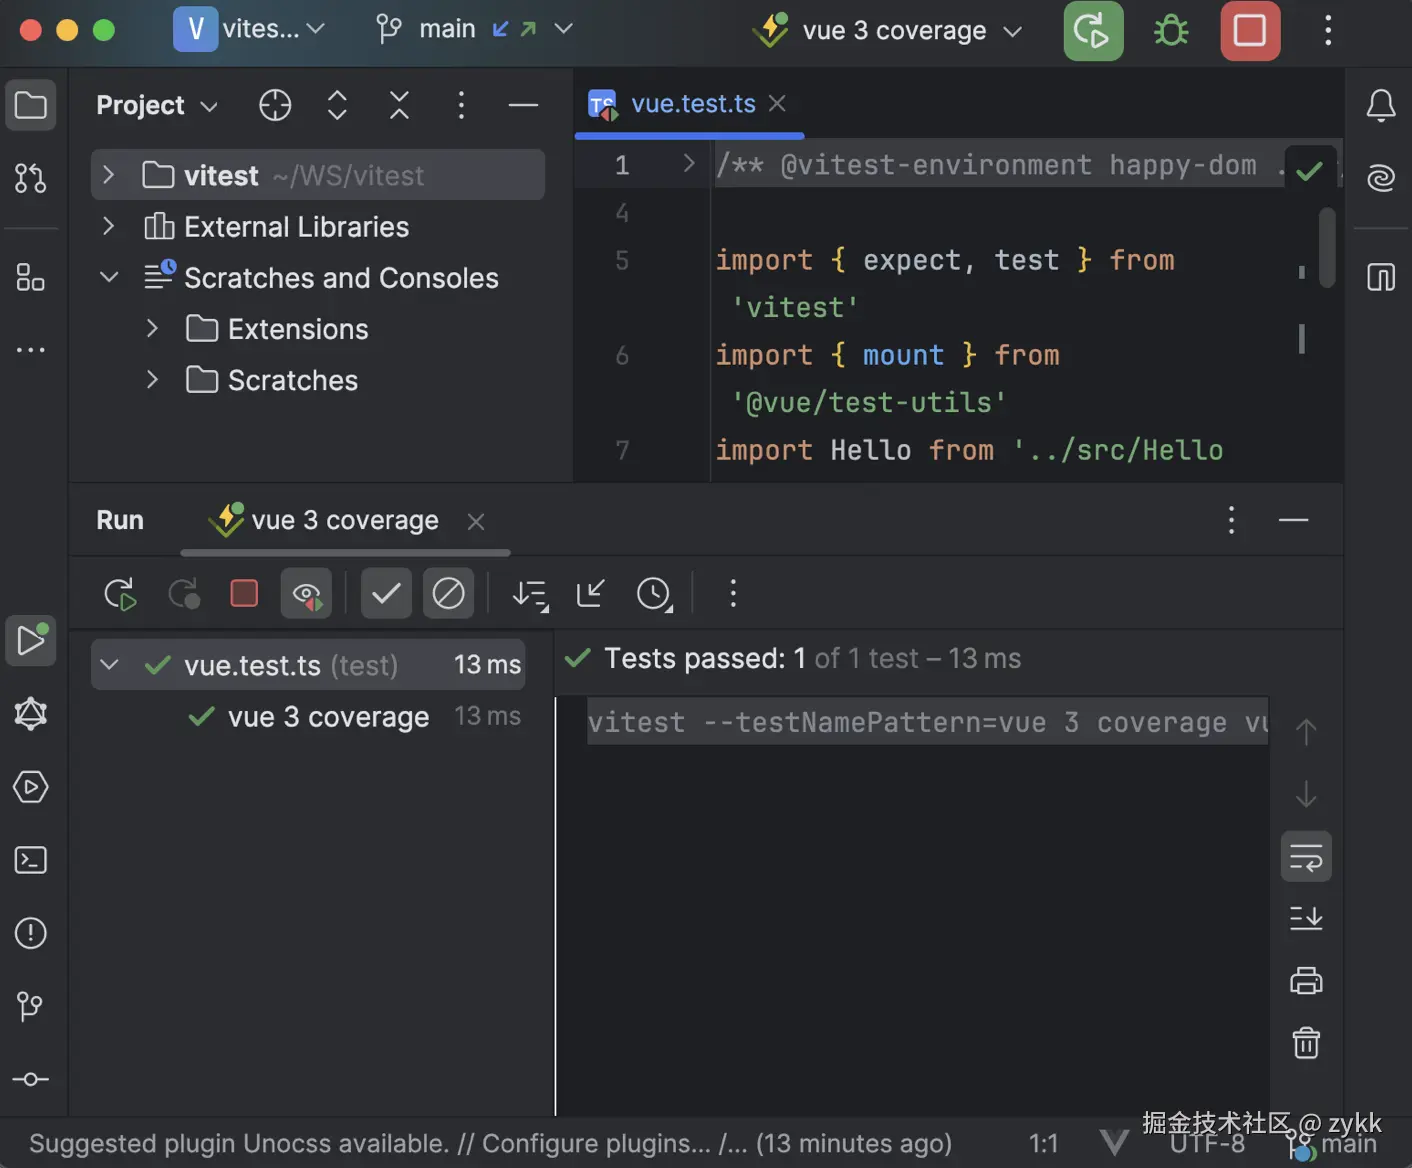Screen dimensions: 1412x1168
Task: Show more tool windows ellipsis
Action: [31, 350]
